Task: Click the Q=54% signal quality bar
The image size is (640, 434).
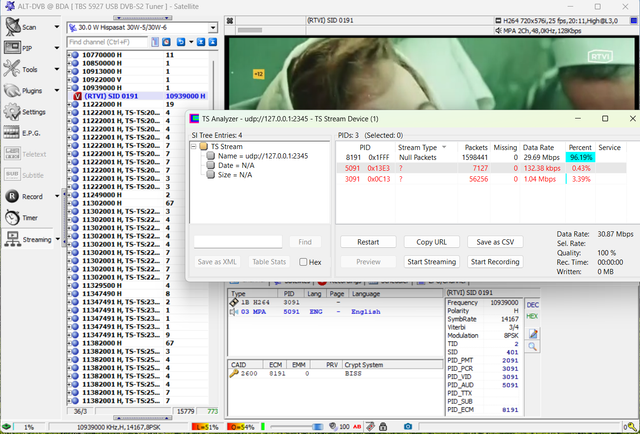Action: [241, 427]
